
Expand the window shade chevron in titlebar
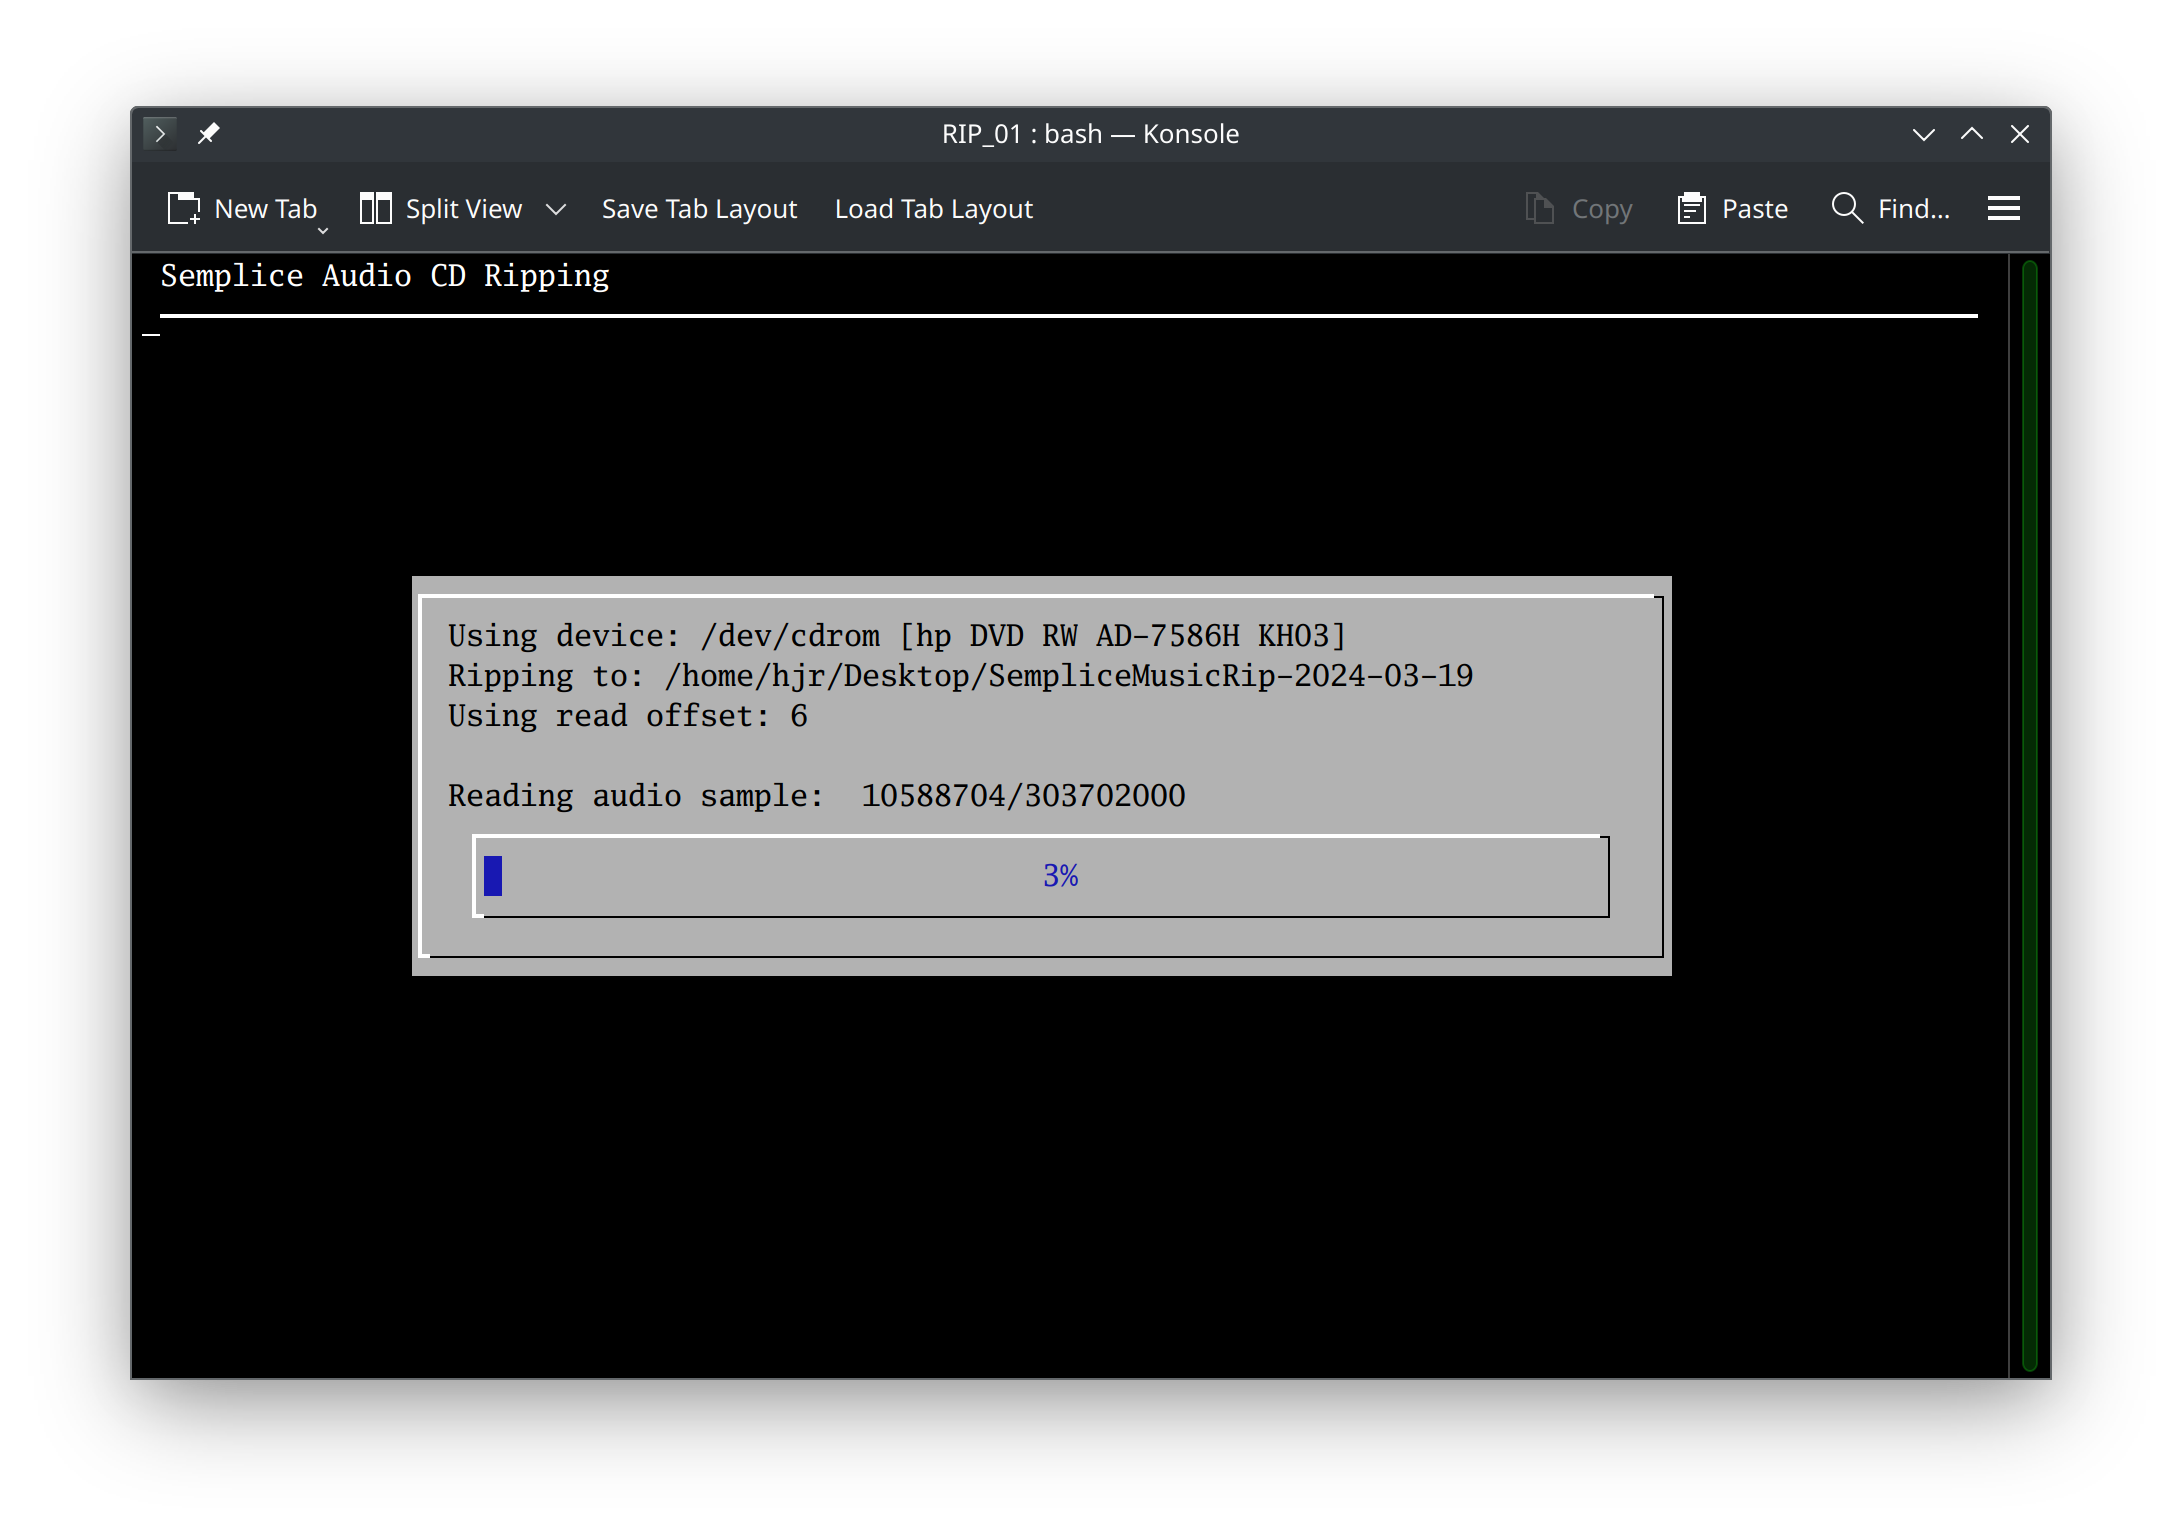[x=1923, y=133]
